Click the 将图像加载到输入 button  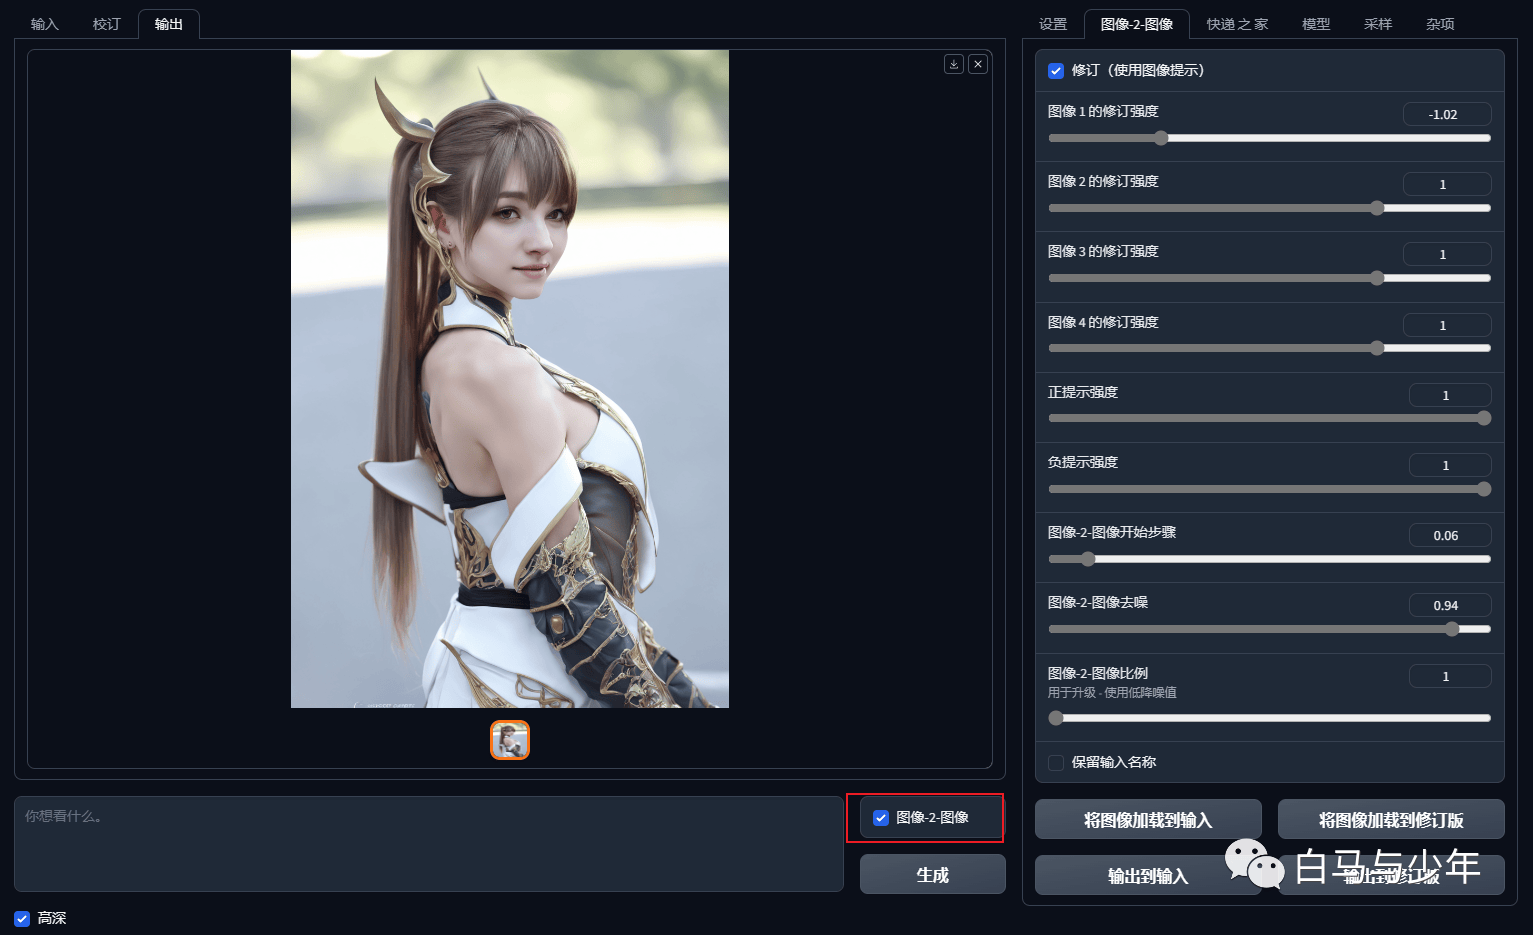(x=1148, y=820)
